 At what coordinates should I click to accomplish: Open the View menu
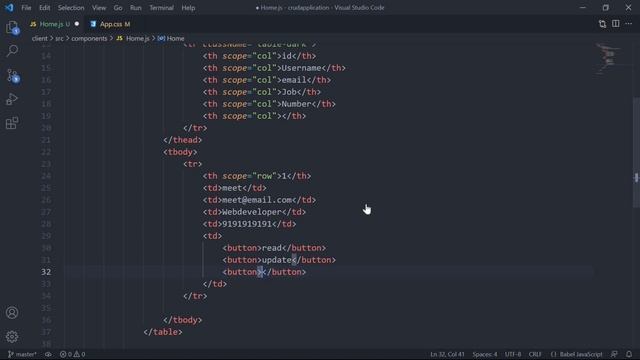(x=99, y=8)
